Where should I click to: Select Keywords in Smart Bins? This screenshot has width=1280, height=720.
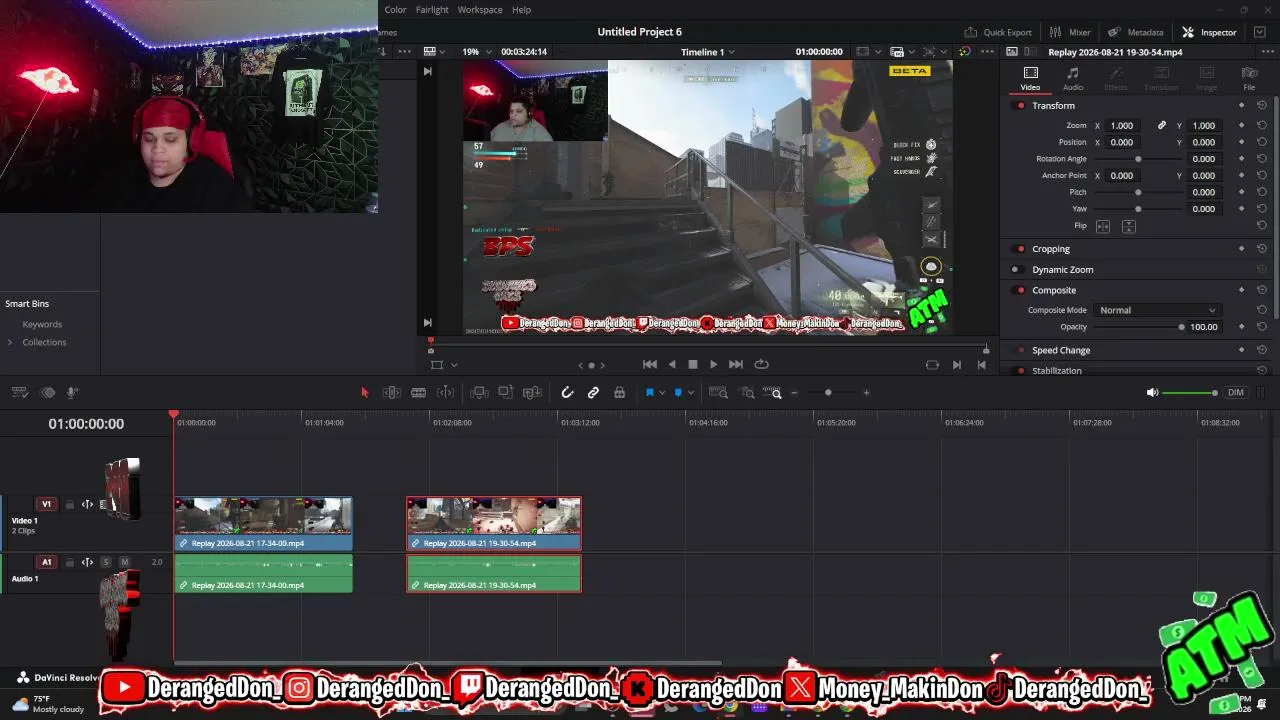coord(42,325)
